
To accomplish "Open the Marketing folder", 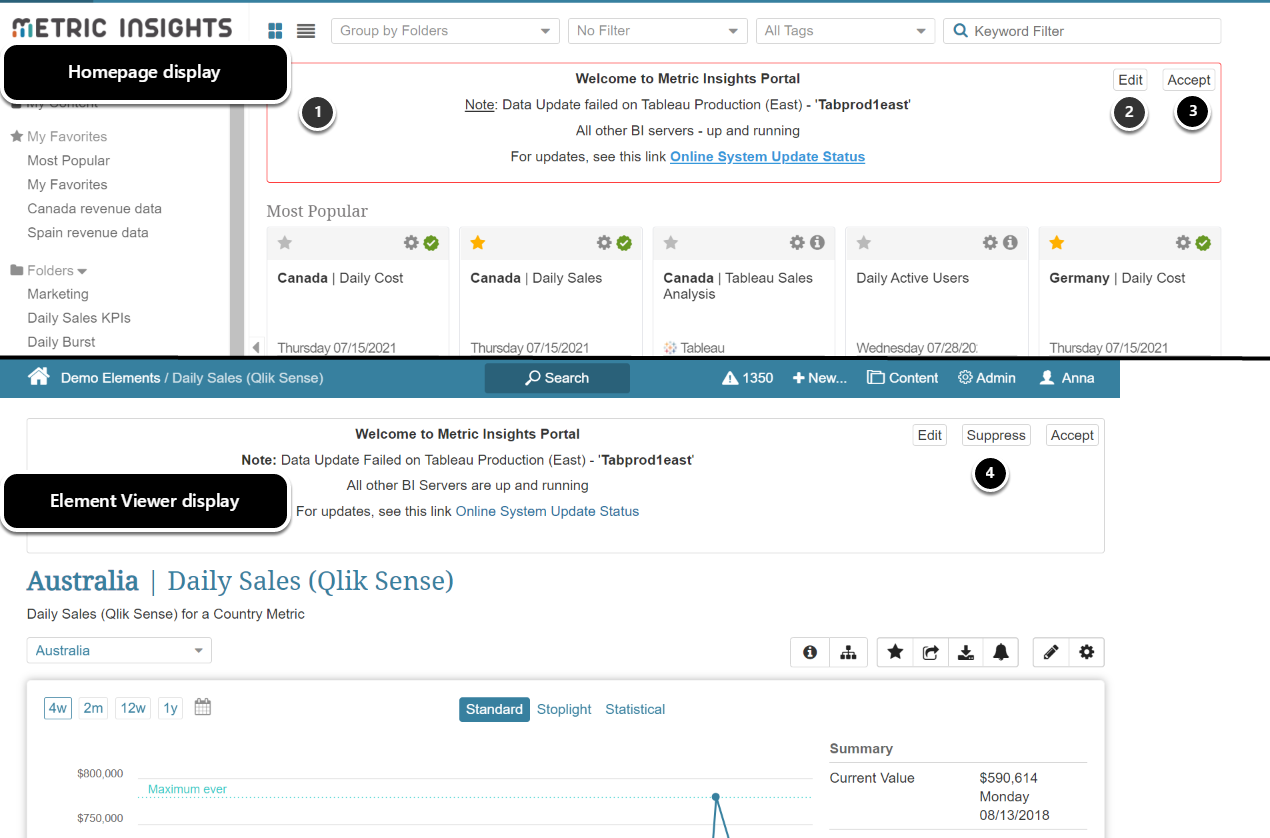I will coord(58,294).
